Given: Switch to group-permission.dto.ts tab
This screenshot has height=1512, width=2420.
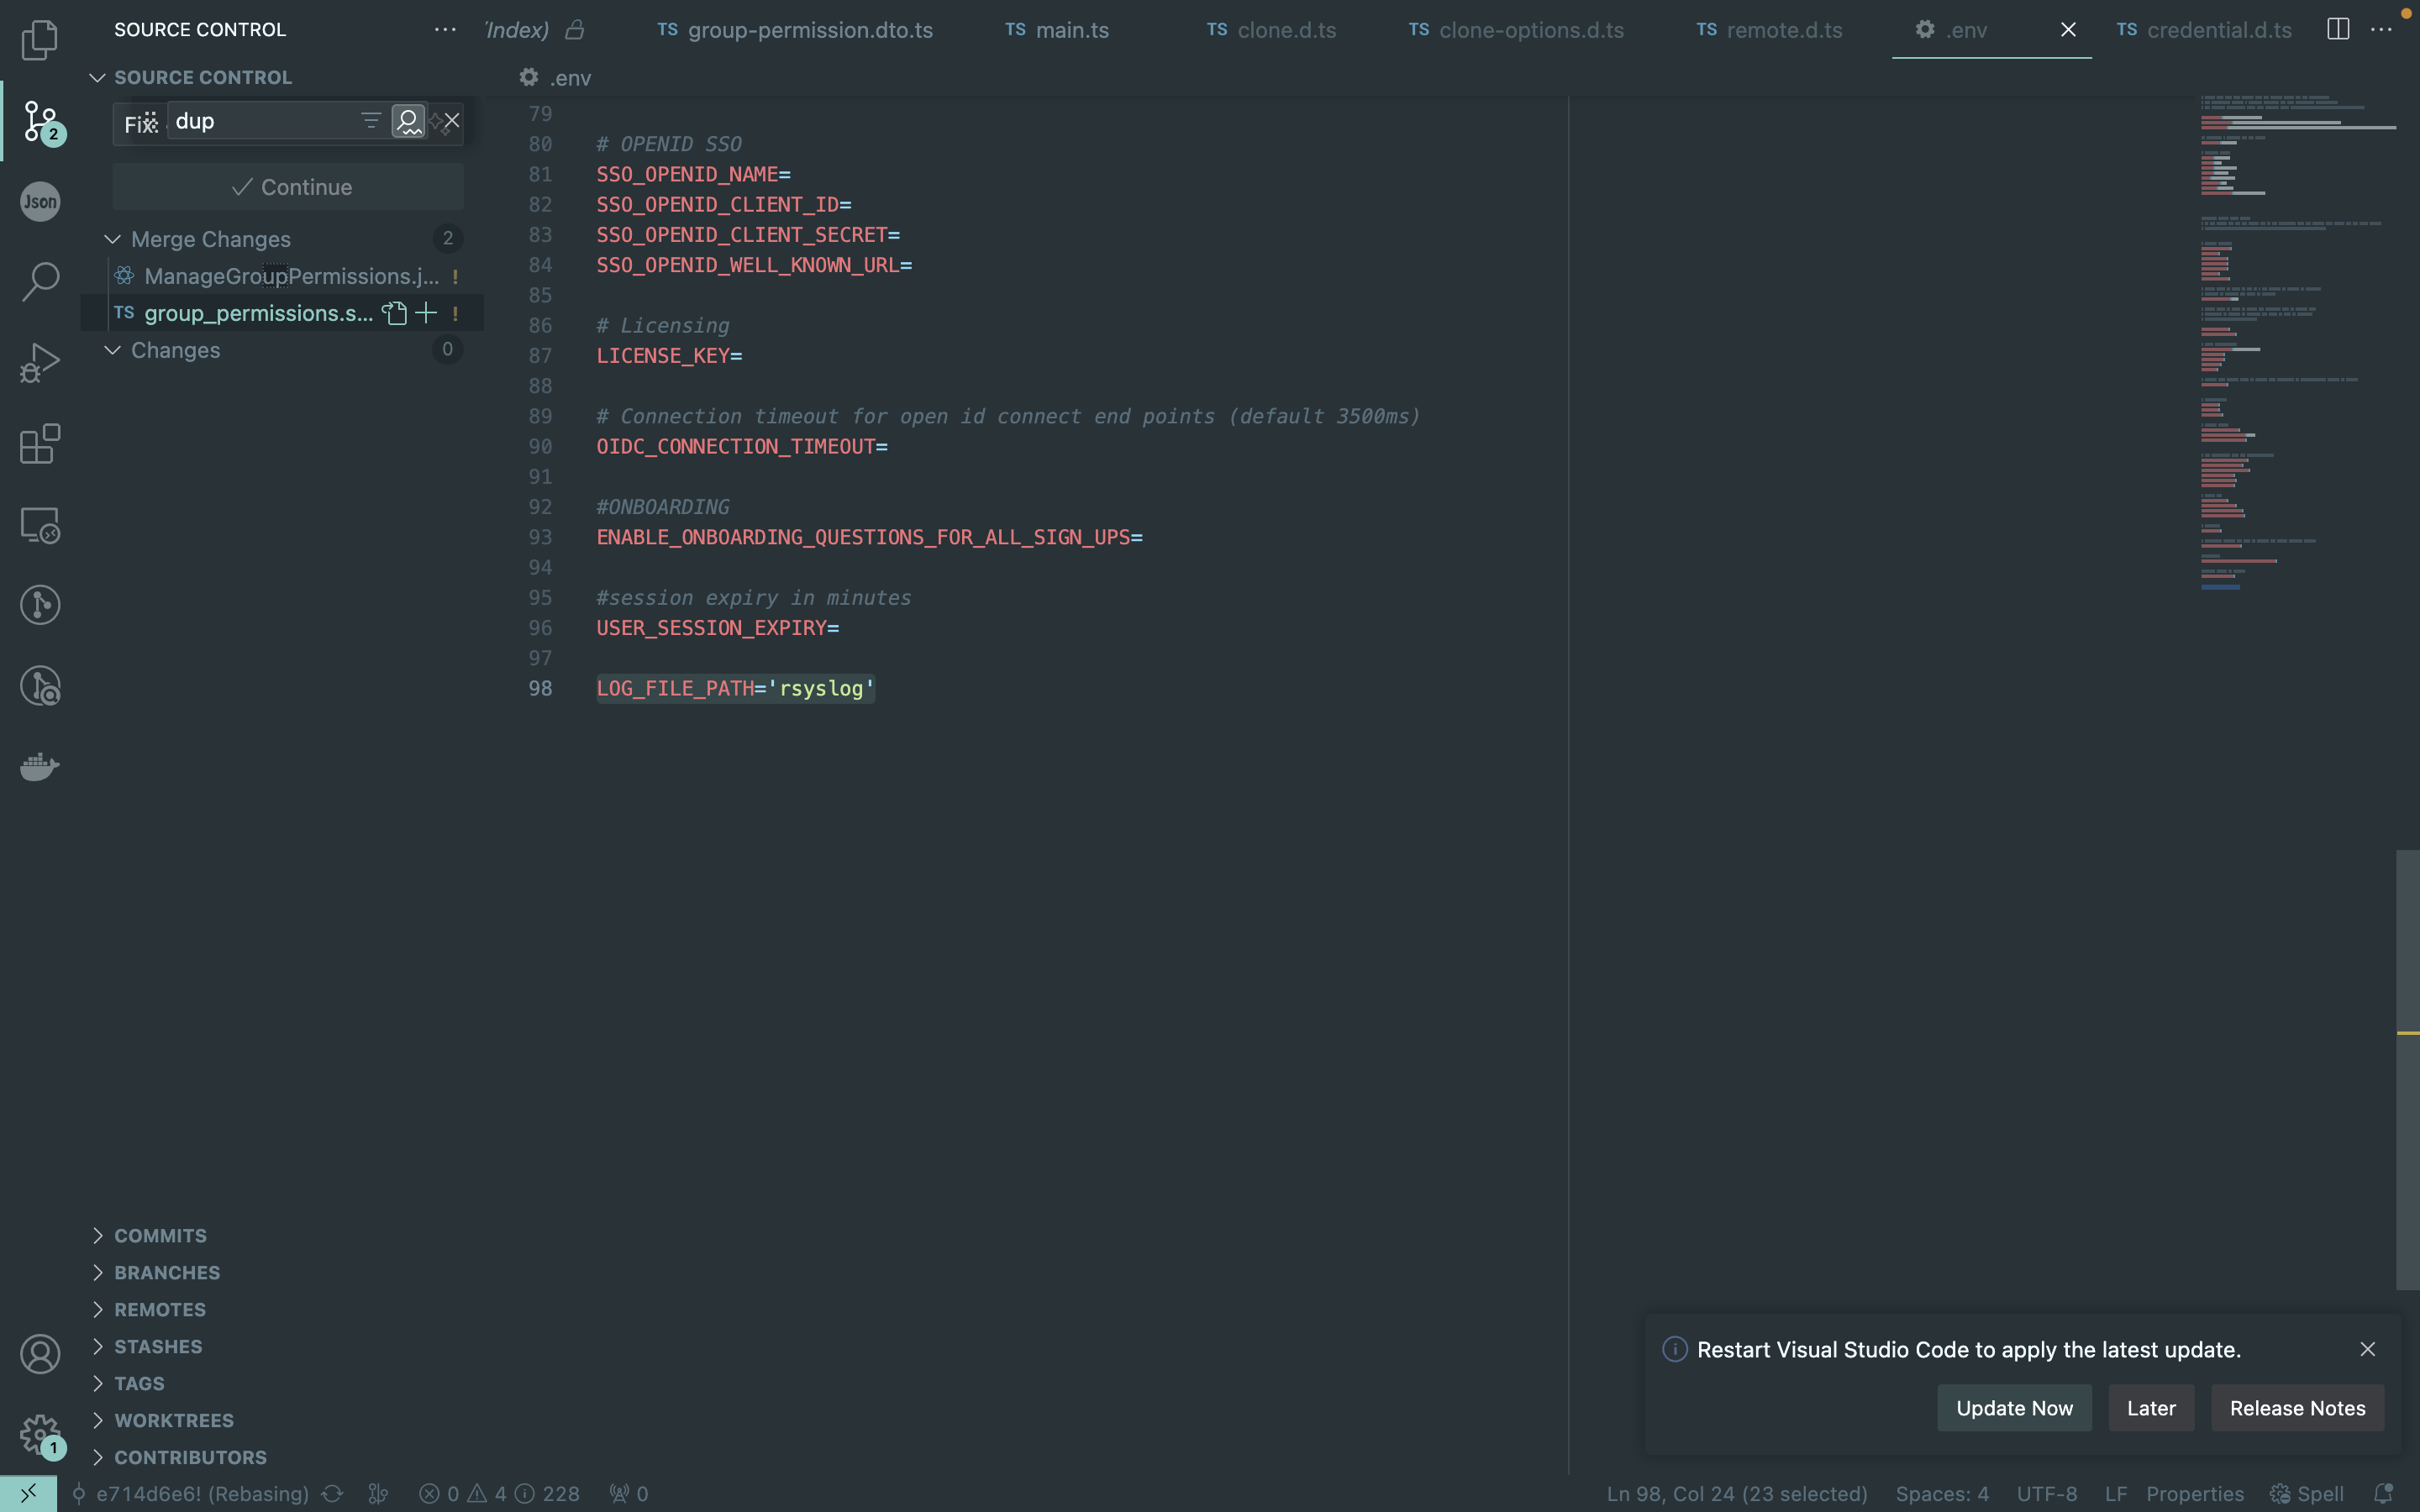Looking at the screenshot, I should tap(809, 30).
